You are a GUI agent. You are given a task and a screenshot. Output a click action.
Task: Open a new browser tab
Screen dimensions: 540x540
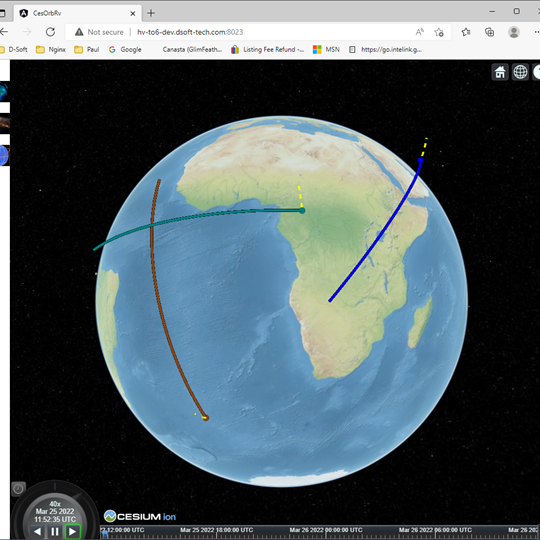151,13
